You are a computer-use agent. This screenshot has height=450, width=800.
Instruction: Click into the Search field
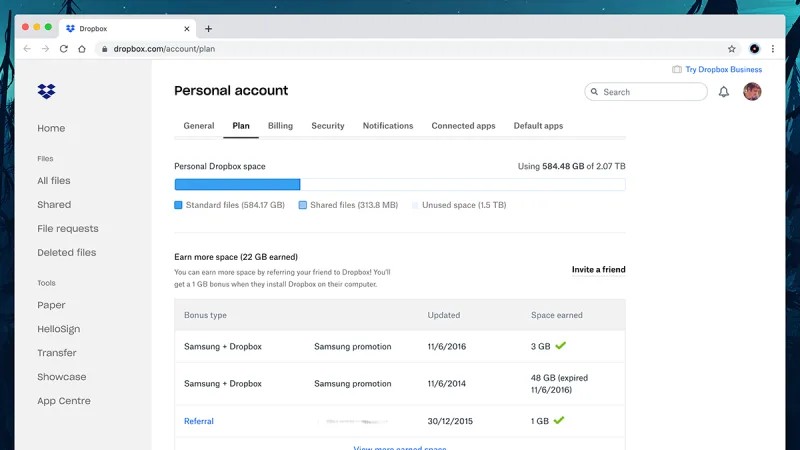click(646, 92)
